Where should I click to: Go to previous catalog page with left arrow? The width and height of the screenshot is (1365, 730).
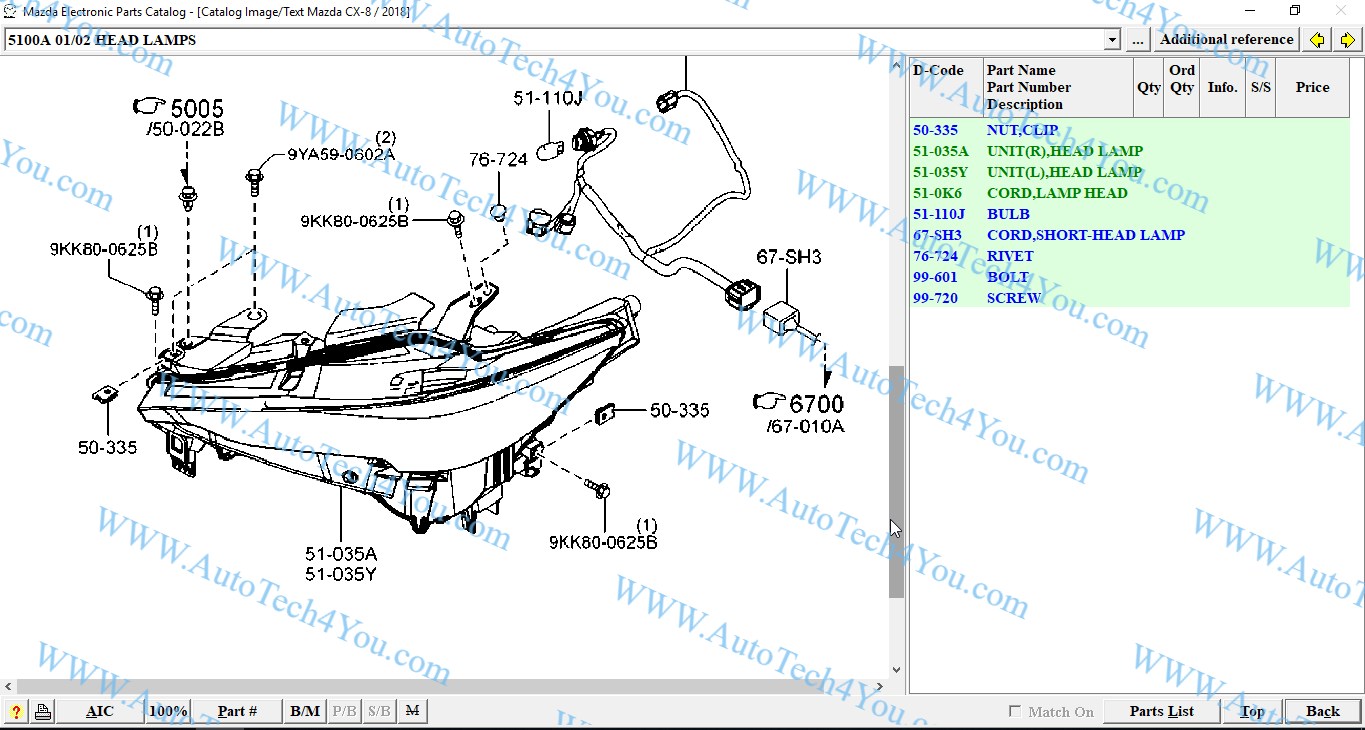coord(1317,40)
